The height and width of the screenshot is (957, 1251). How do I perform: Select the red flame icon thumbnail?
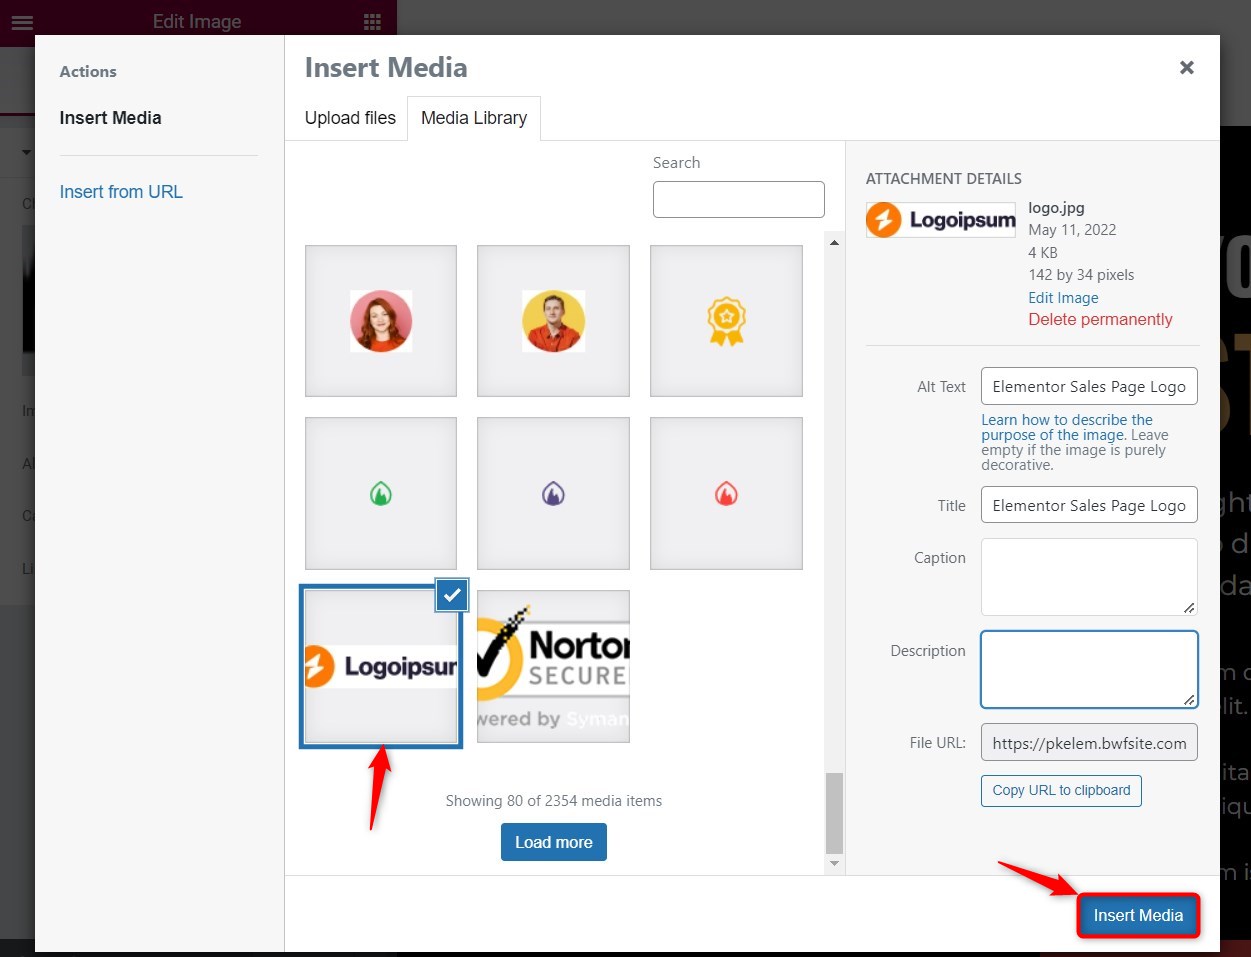pyautogui.click(x=726, y=492)
